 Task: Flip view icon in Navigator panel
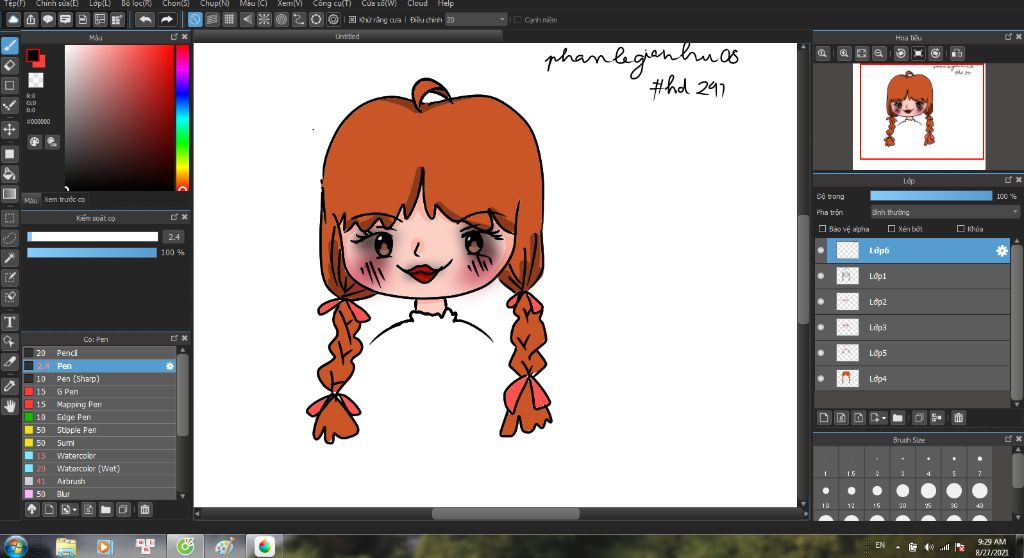click(957, 54)
